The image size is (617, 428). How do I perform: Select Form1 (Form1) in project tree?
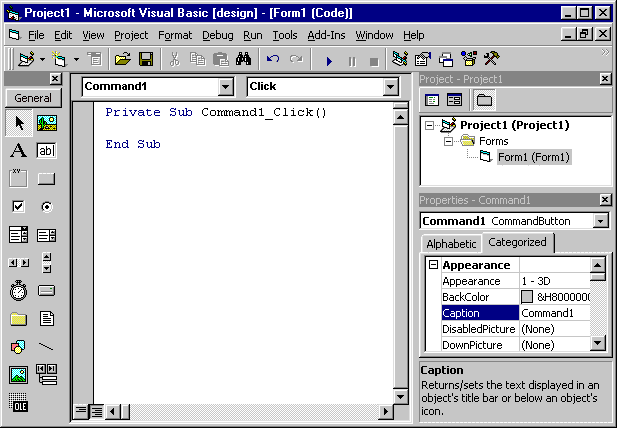533,157
